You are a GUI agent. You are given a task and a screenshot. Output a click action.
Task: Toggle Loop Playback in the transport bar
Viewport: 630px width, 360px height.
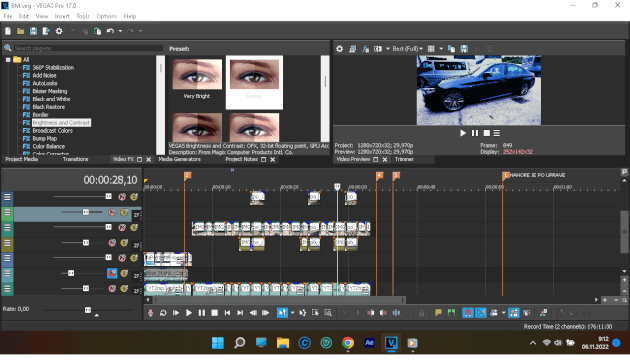click(163, 313)
